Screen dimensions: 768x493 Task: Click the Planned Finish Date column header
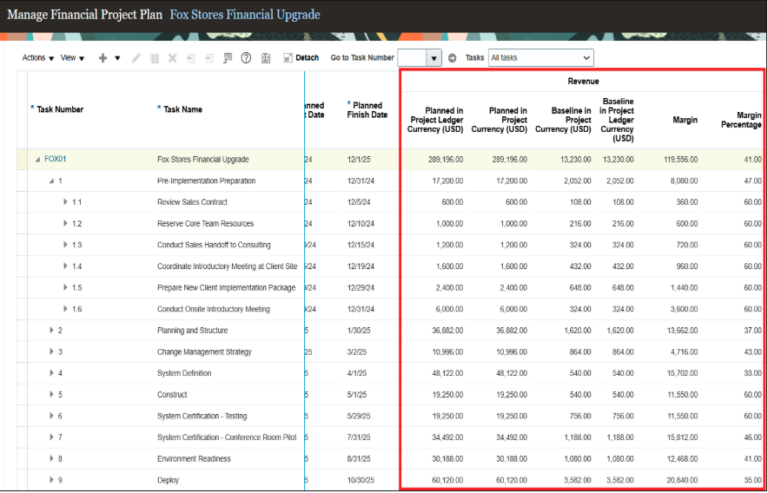point(367,110)
